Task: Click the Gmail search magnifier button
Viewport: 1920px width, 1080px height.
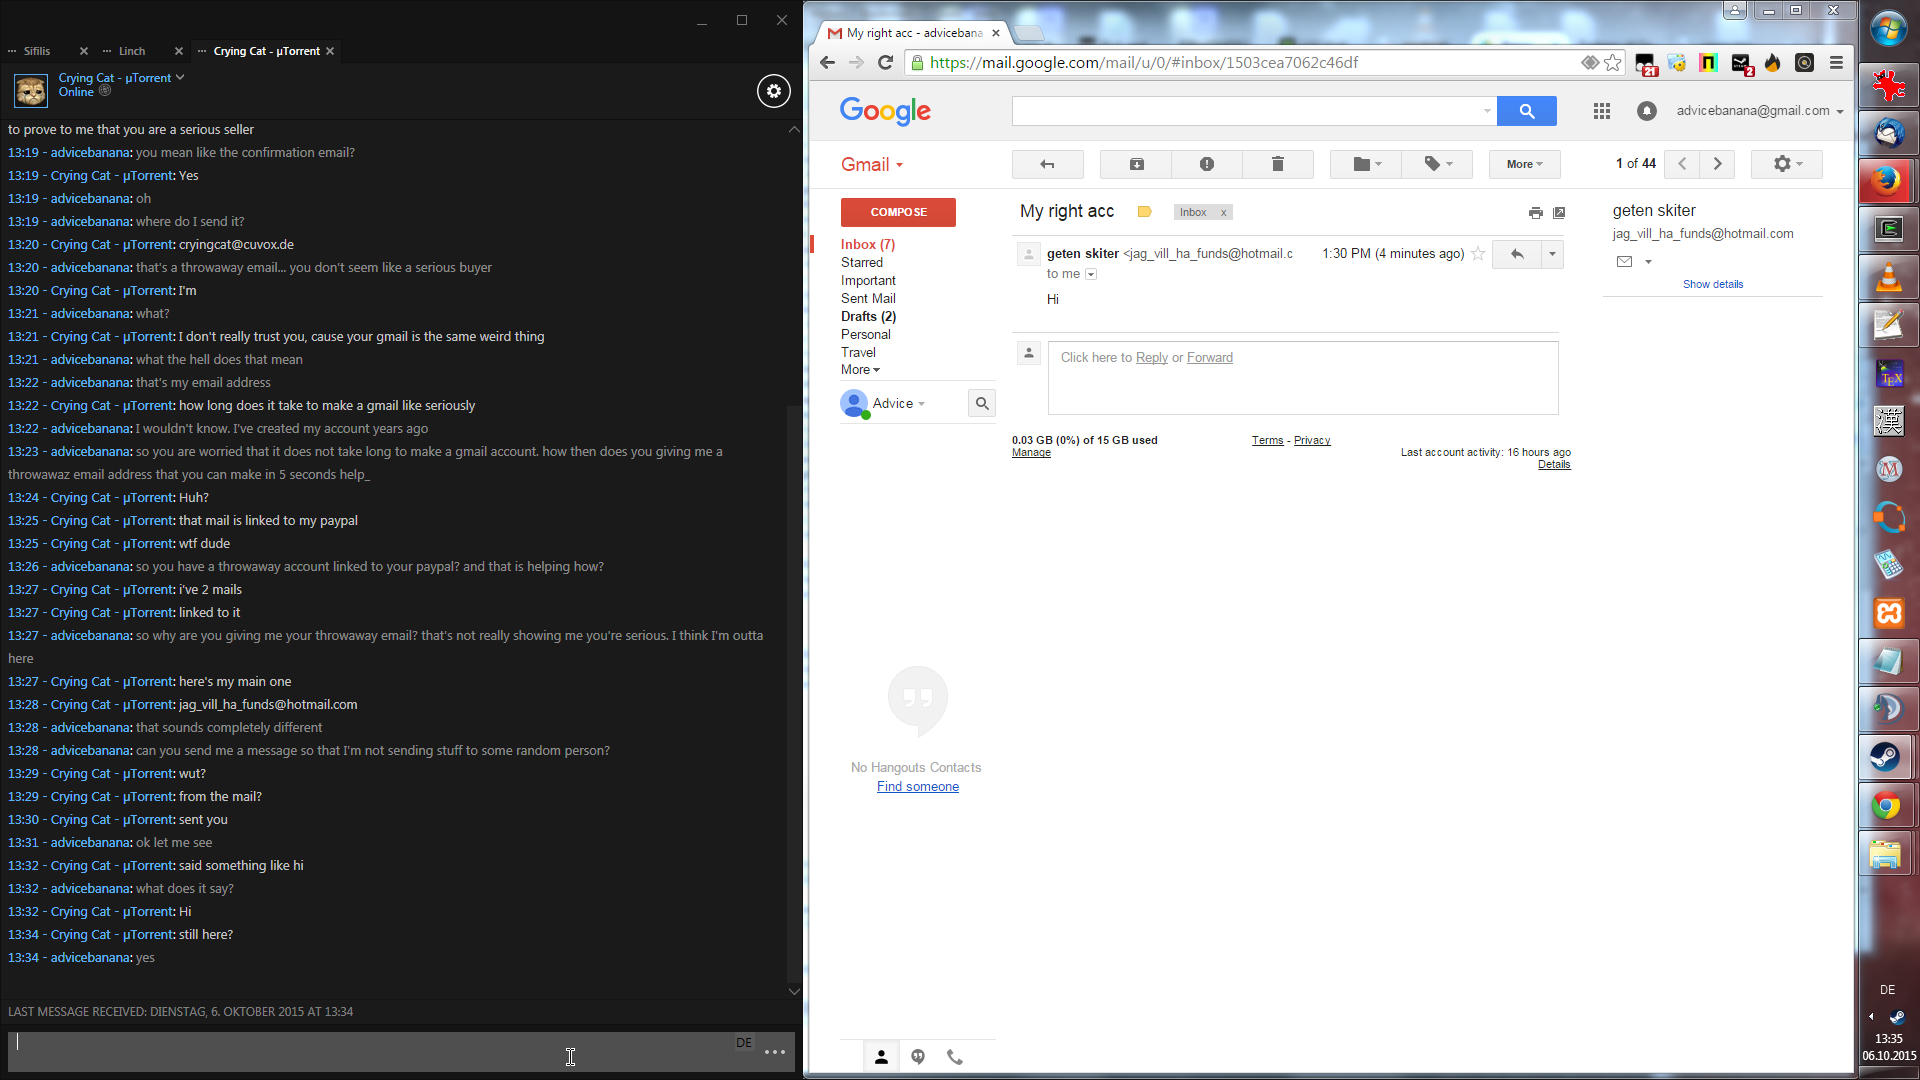Action: click(1526, 111)
